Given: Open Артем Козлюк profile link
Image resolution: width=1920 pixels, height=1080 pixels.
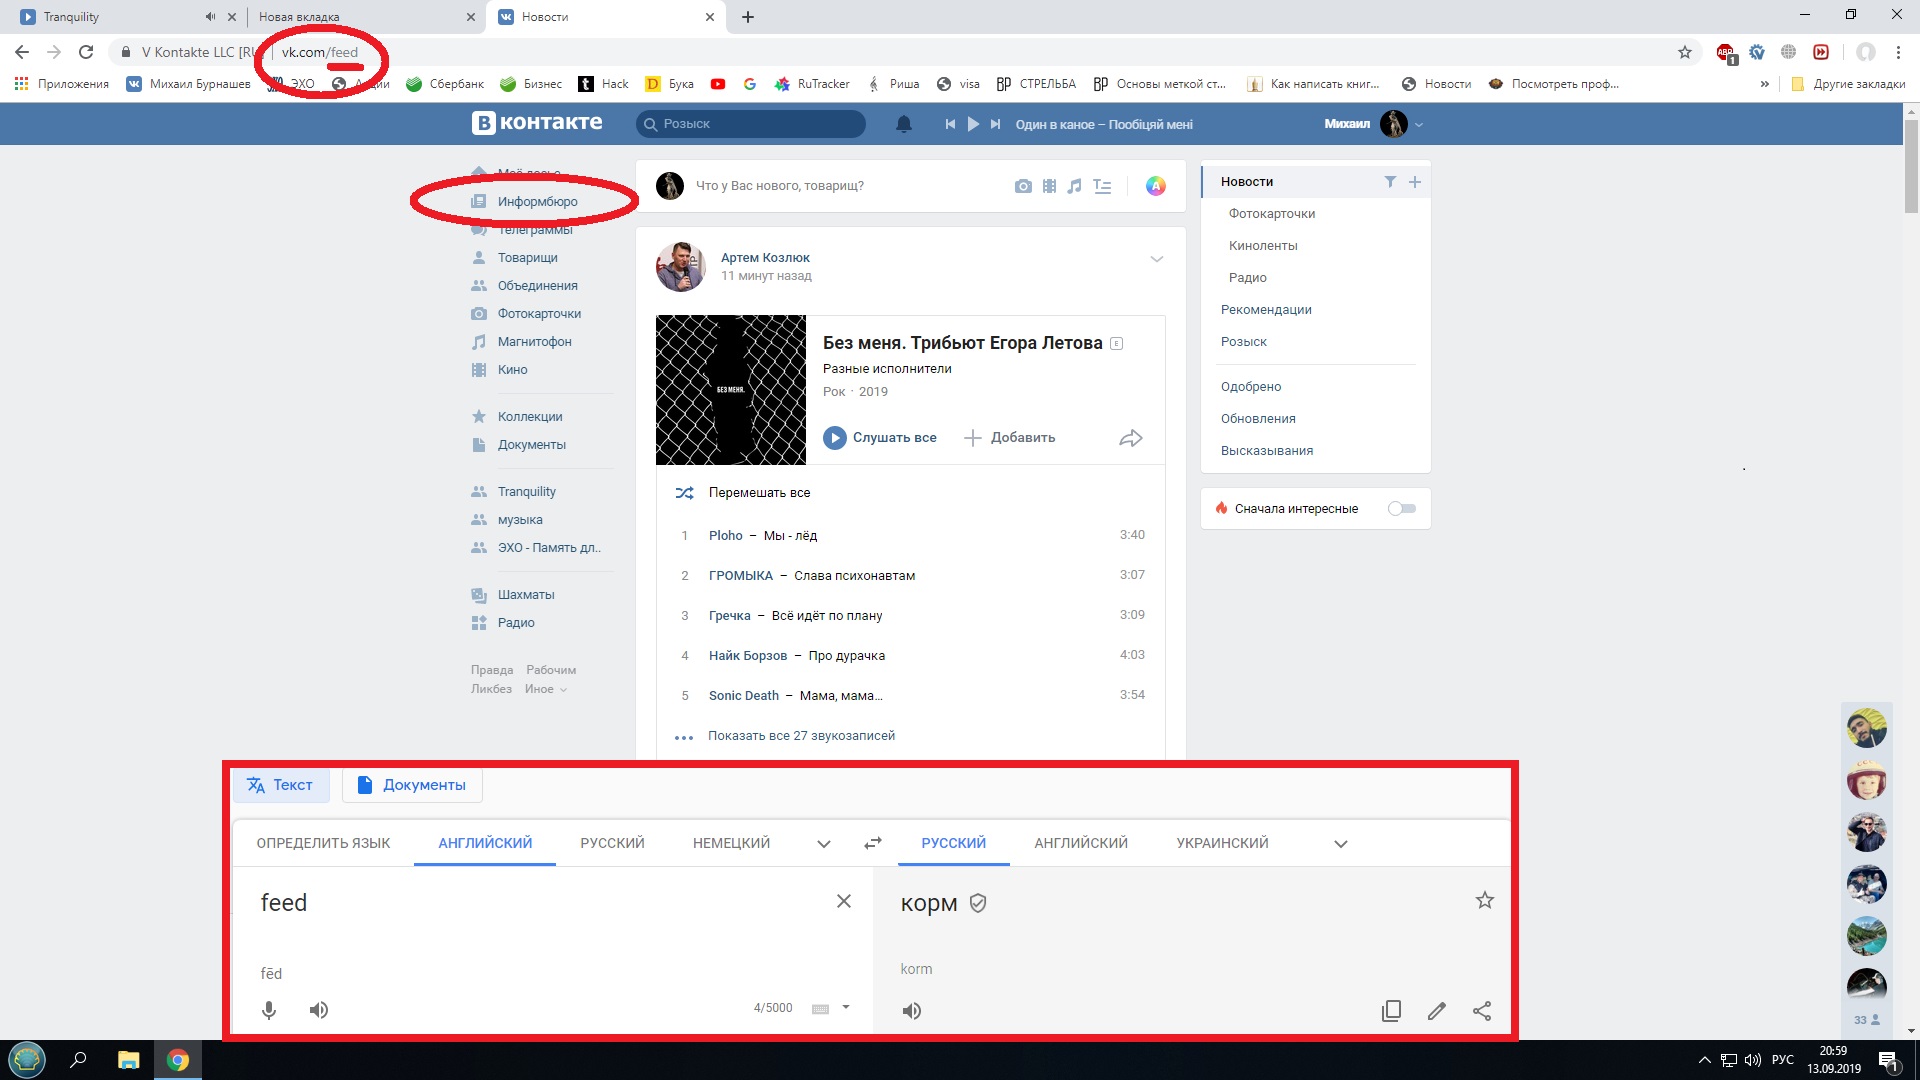Looking at the screenshot, I should [x=765, y=258].
